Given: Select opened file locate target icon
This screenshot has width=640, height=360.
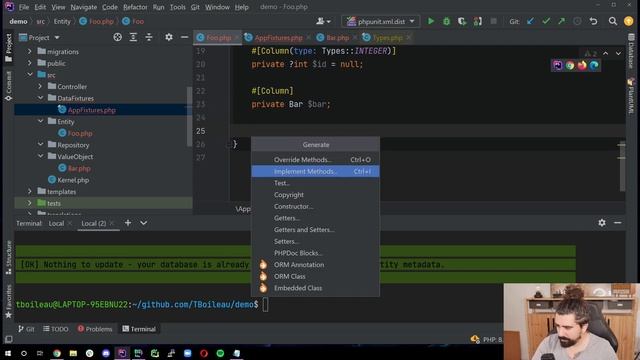Looking at the screenshot, I should [118, 37].
